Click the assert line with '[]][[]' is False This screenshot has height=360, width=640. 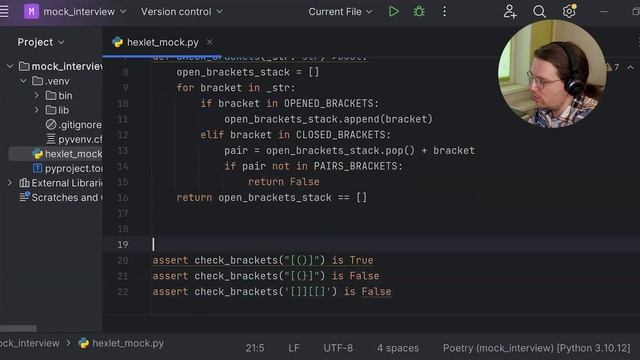click(x=272, y=291)
